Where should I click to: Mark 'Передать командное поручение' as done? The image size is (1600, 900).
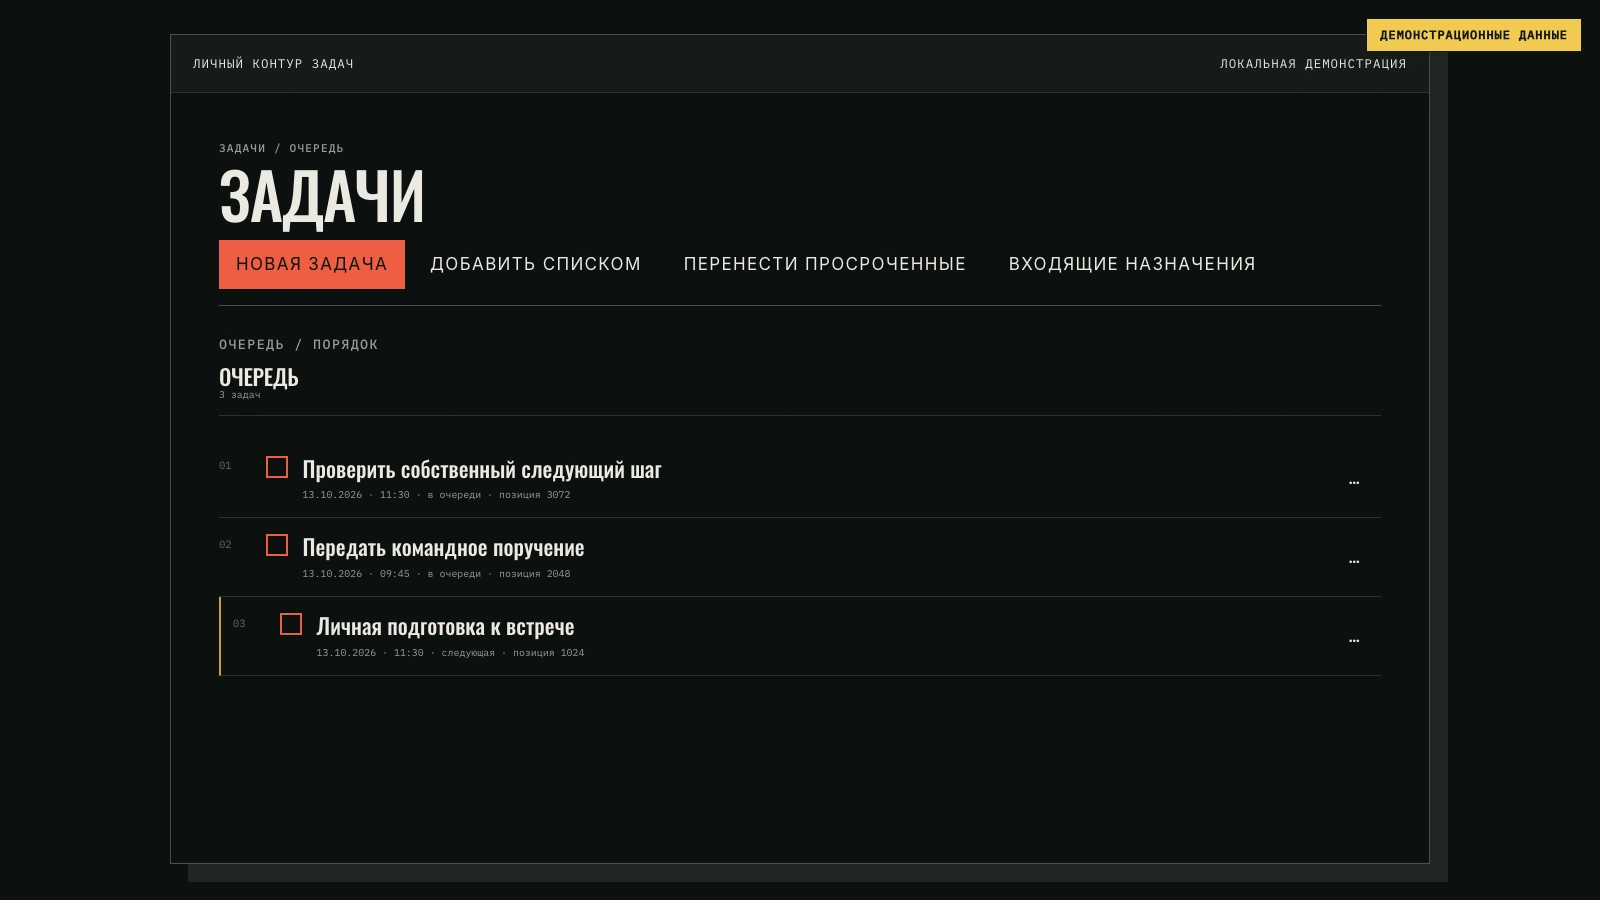click(x=277, y=545)
